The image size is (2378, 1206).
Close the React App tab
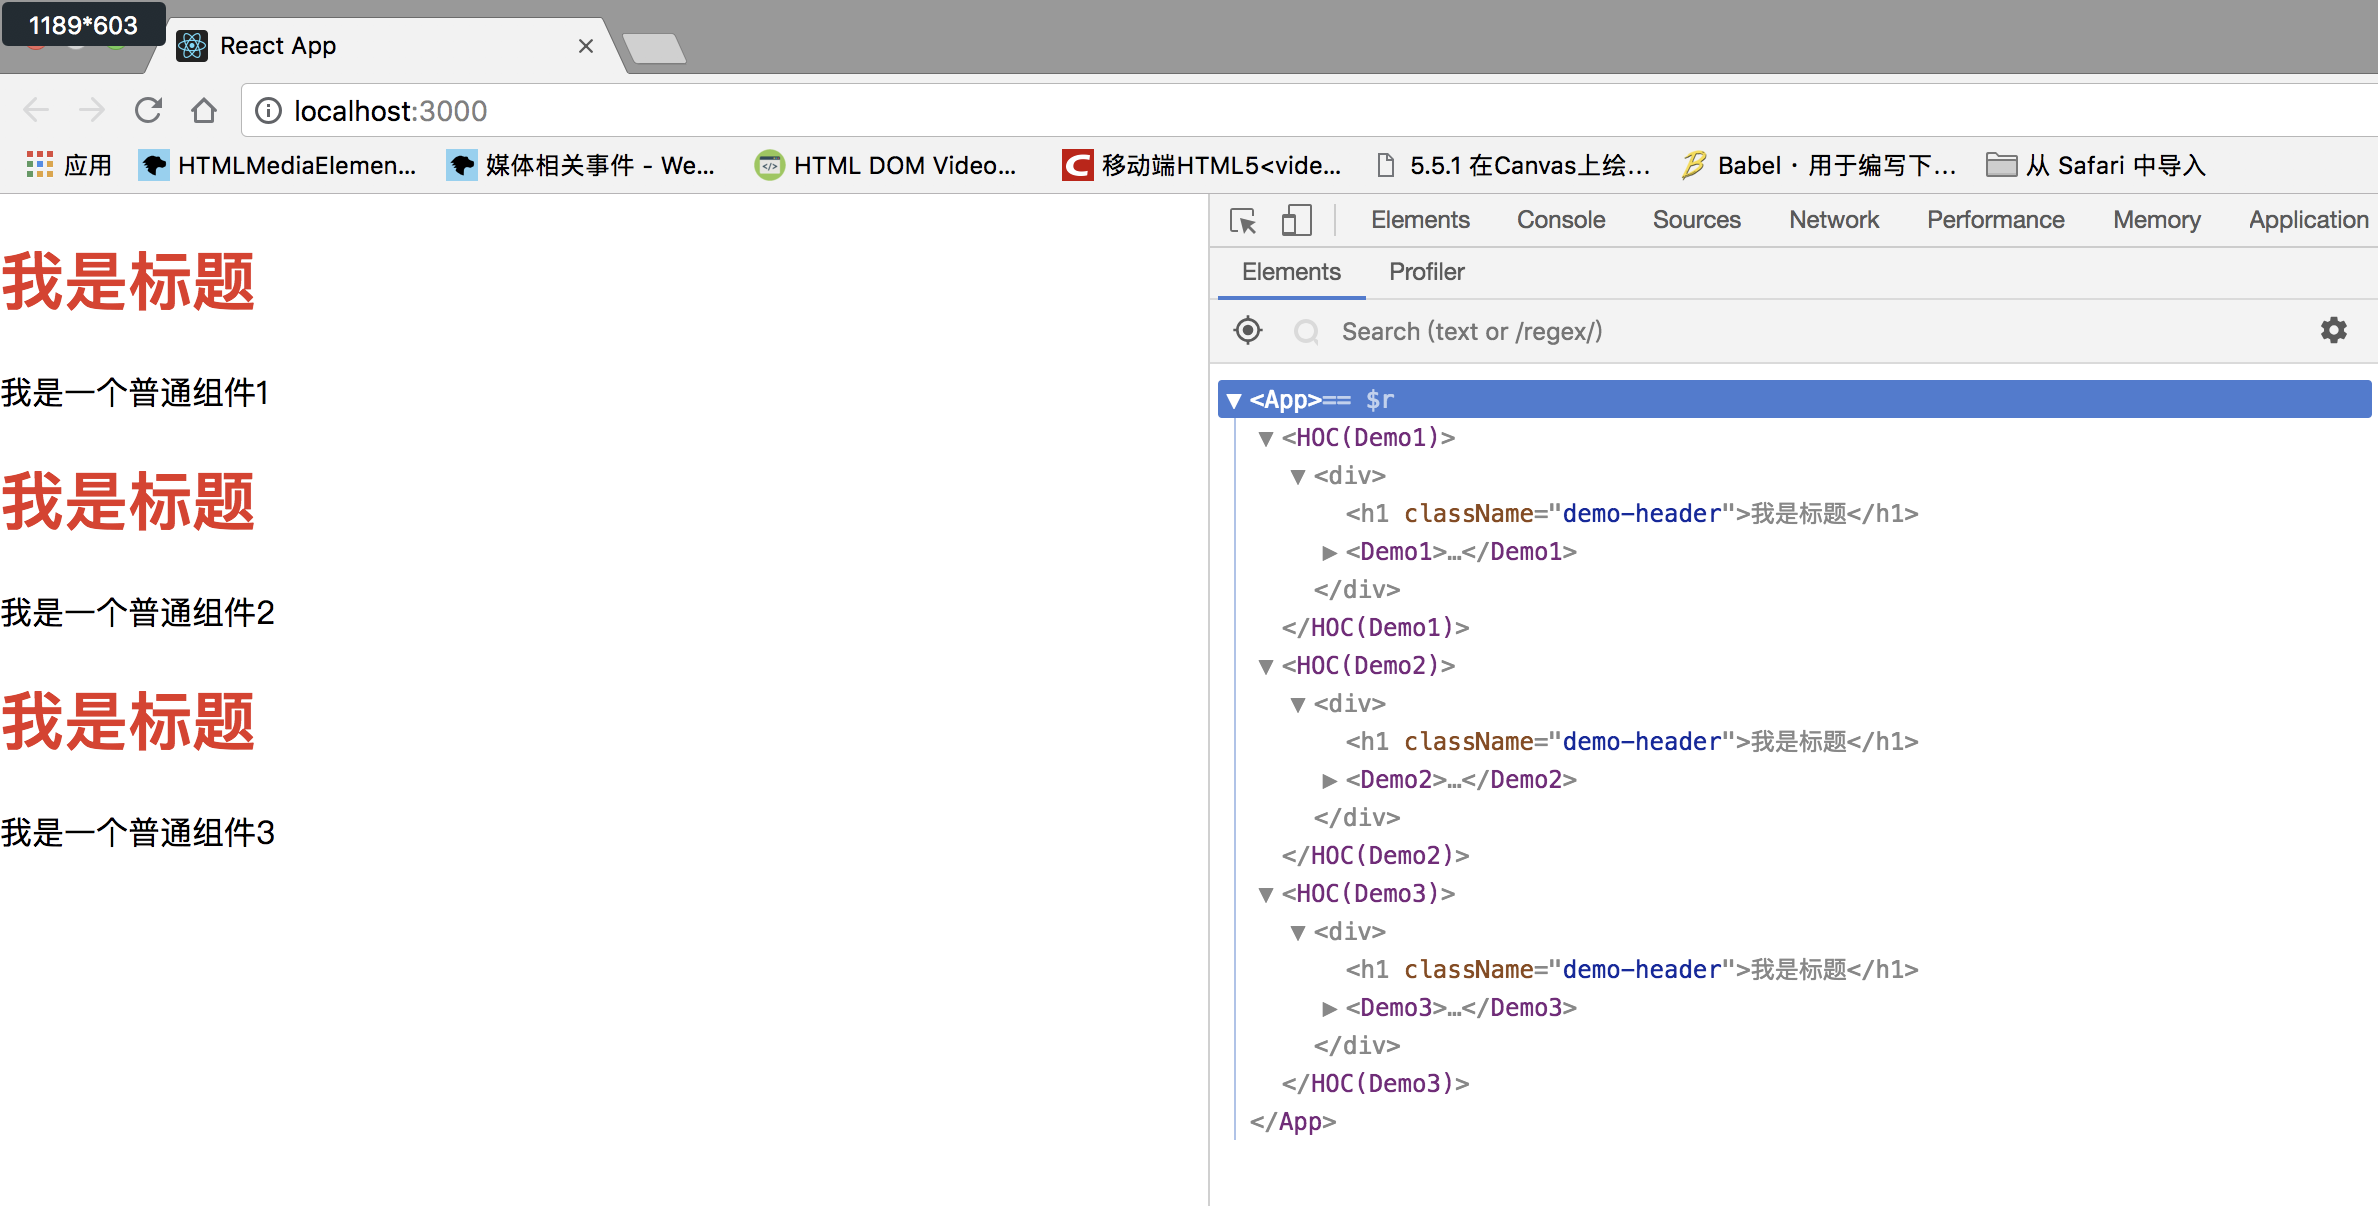tap(586, 46)
